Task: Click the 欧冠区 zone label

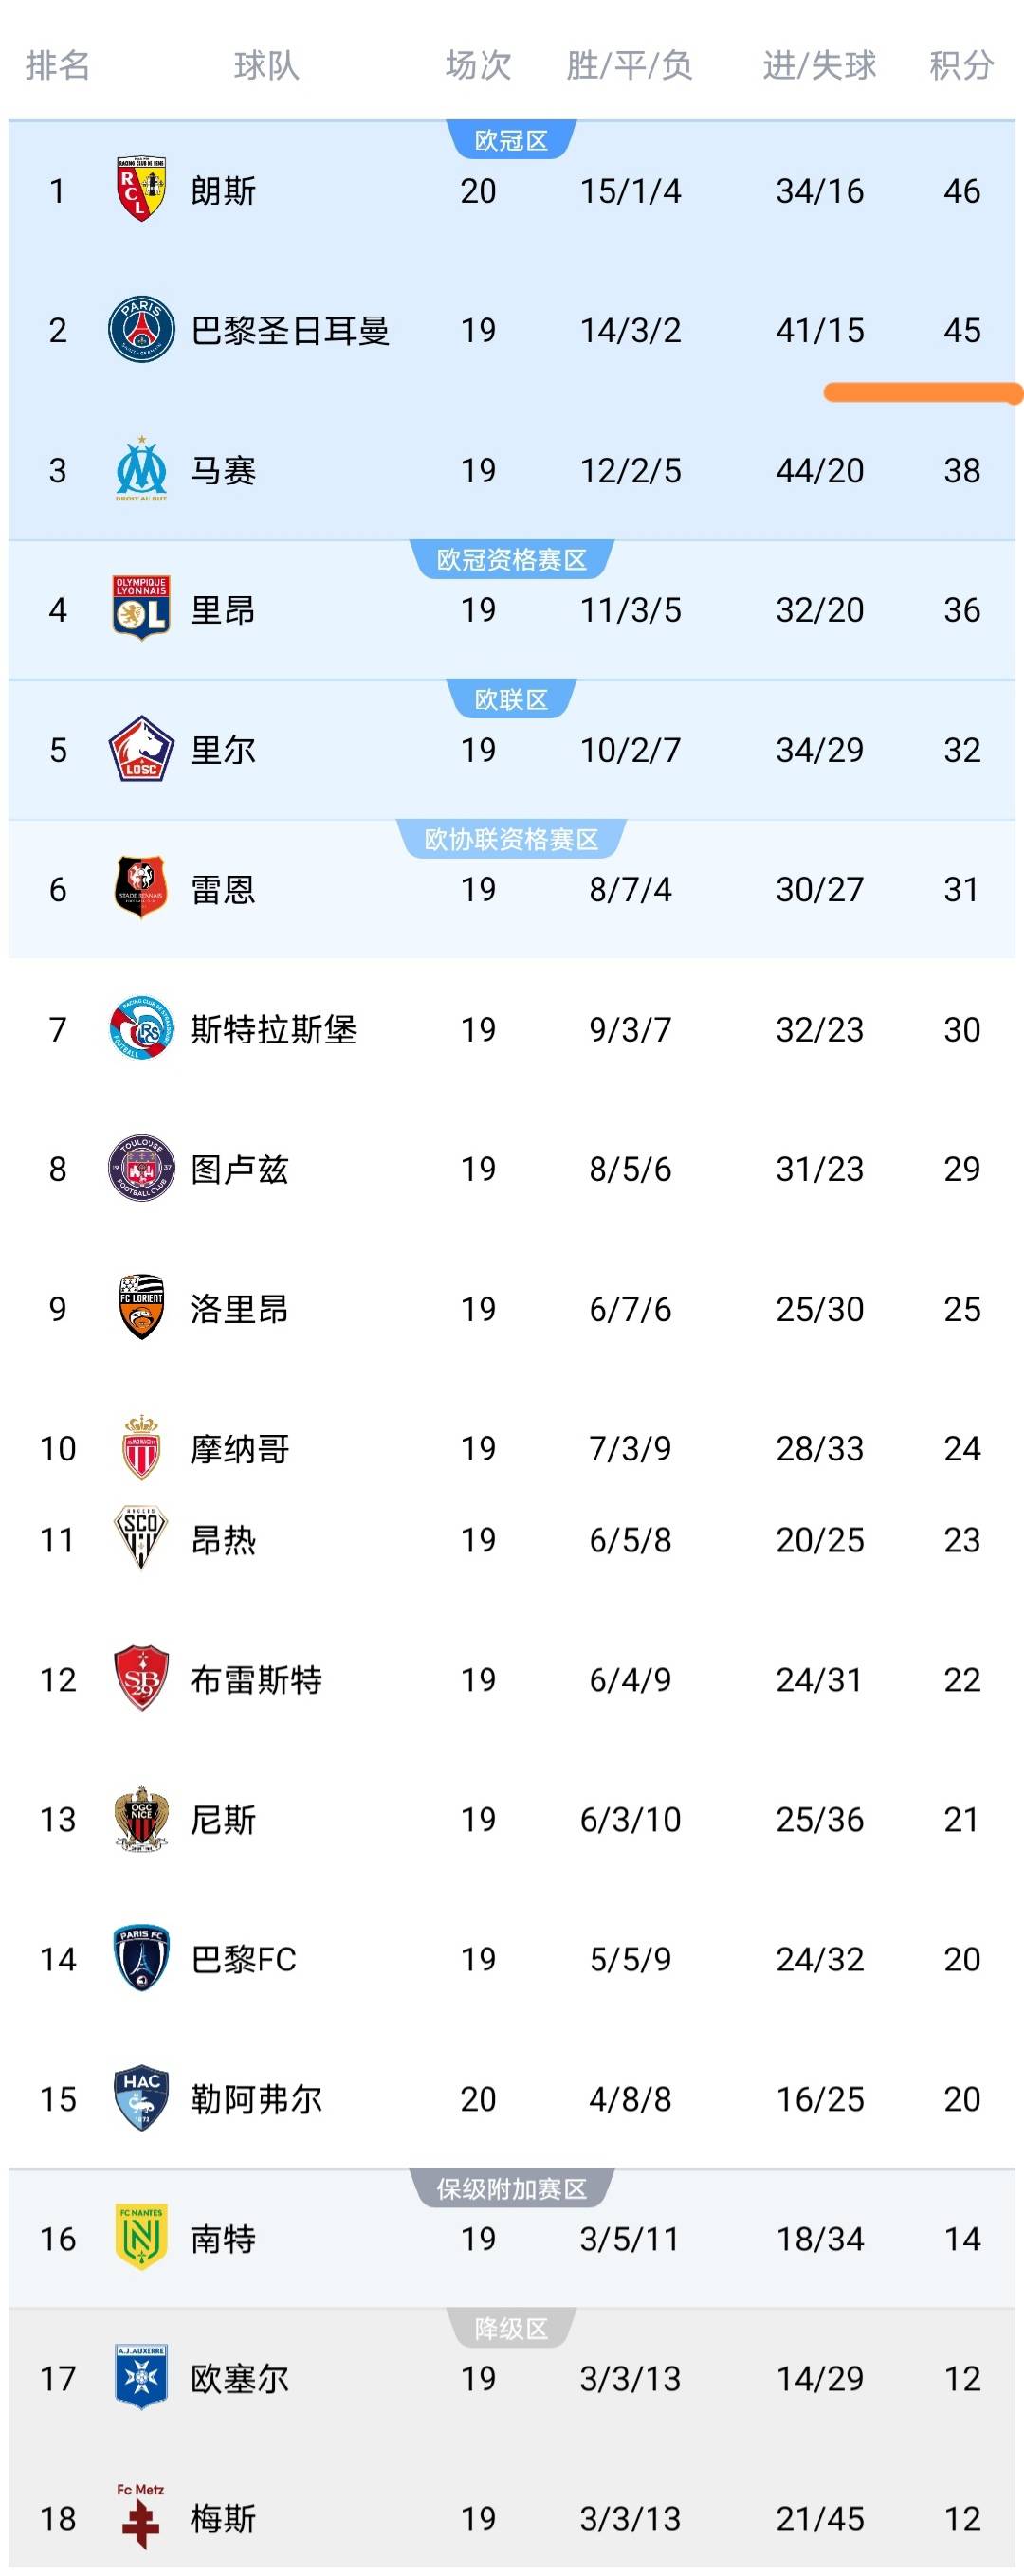Action: tap(511, 141)
